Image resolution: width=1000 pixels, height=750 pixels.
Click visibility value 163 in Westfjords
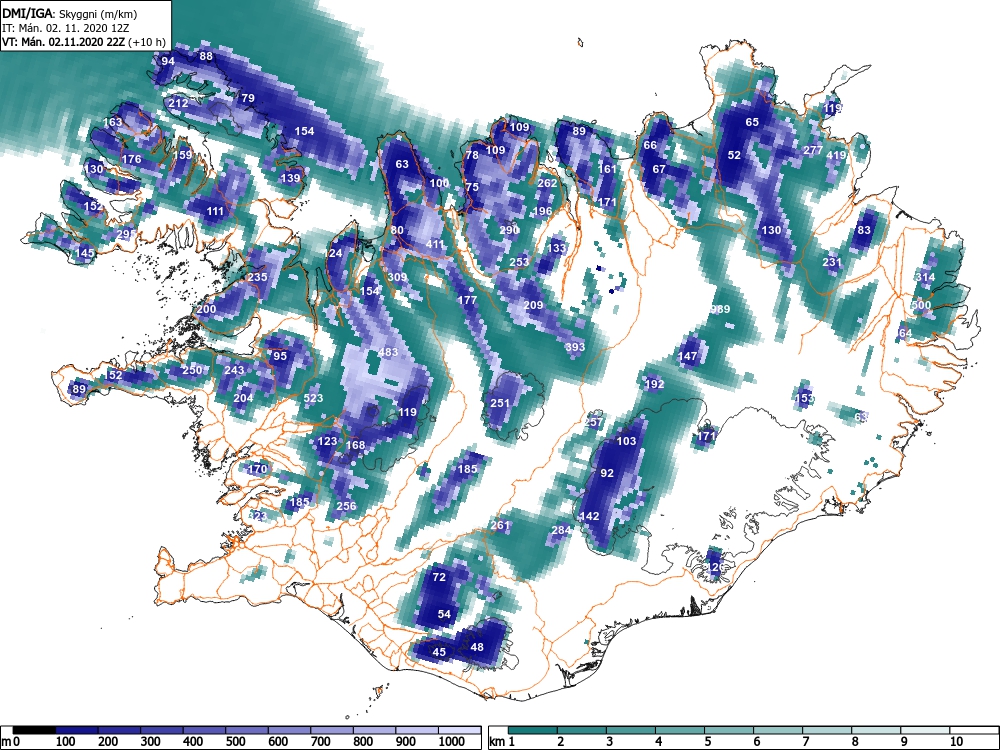(x=112, y=122)
